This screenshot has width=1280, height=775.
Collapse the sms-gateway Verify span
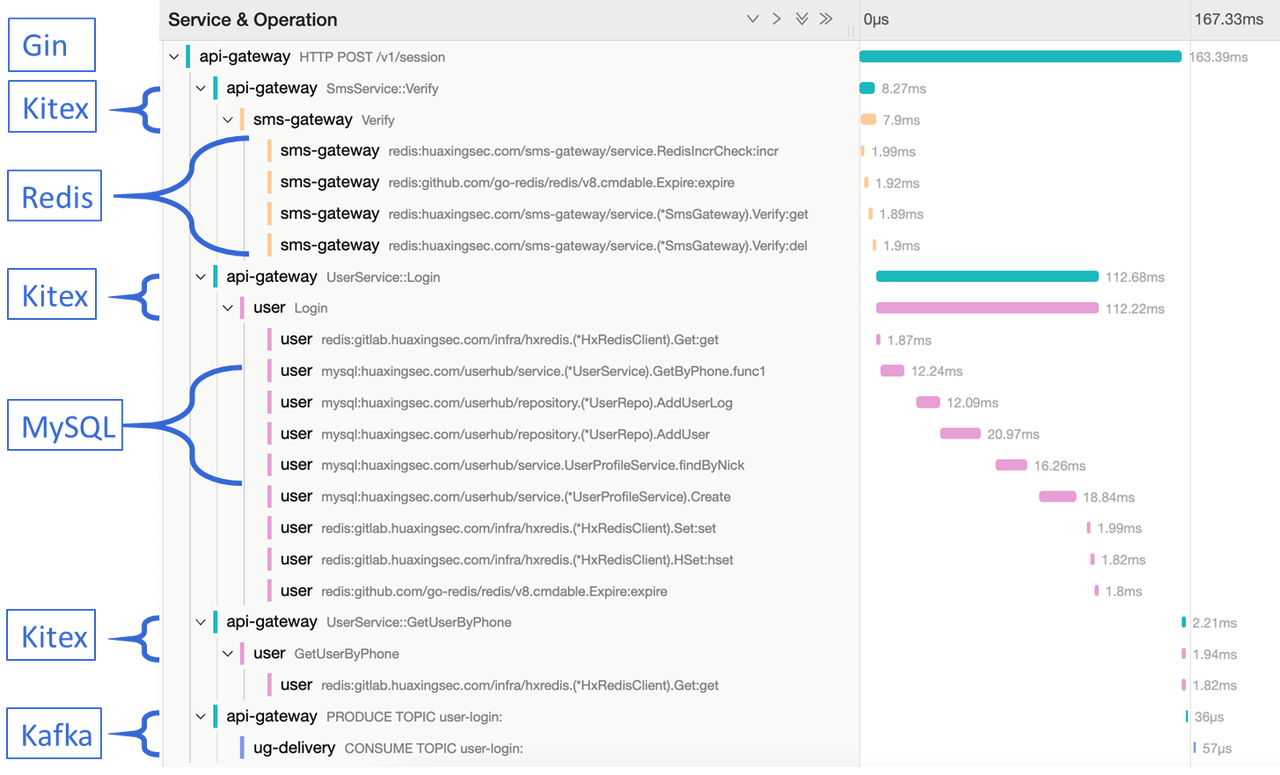click(x=228, y=120)
